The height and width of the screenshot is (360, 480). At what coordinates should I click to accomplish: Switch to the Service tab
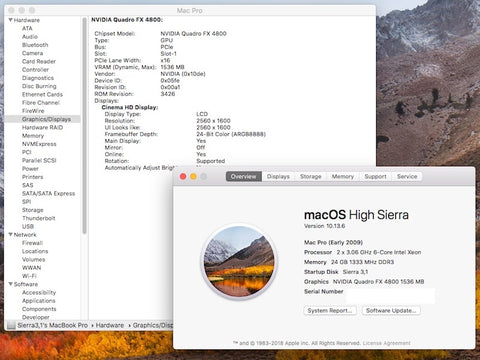tap(407, 176)
